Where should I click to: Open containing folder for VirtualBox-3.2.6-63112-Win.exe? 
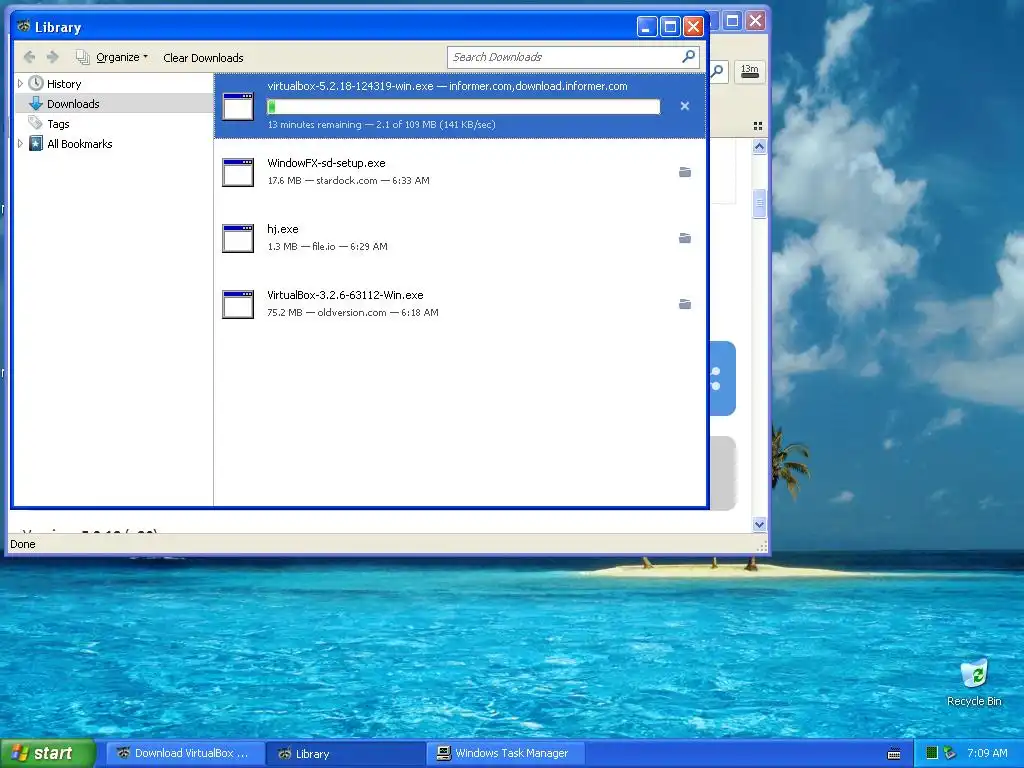[x=684, y=304]
